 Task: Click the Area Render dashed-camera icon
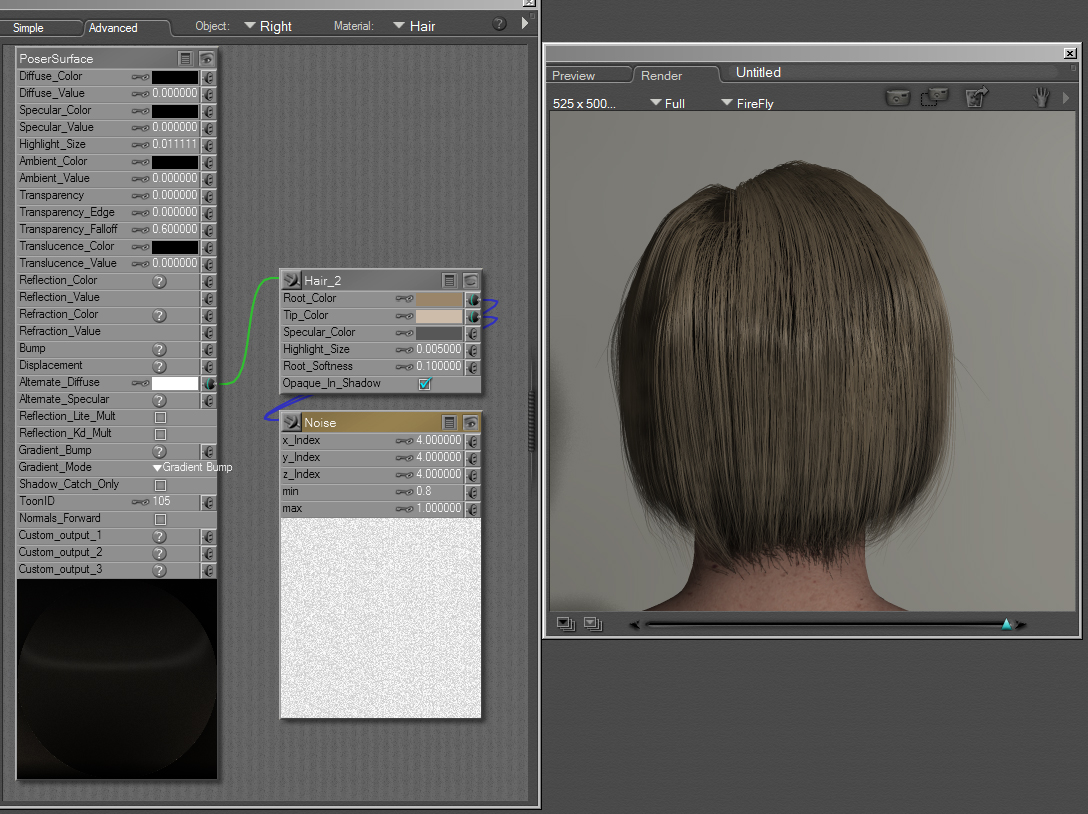coord(935,97)
